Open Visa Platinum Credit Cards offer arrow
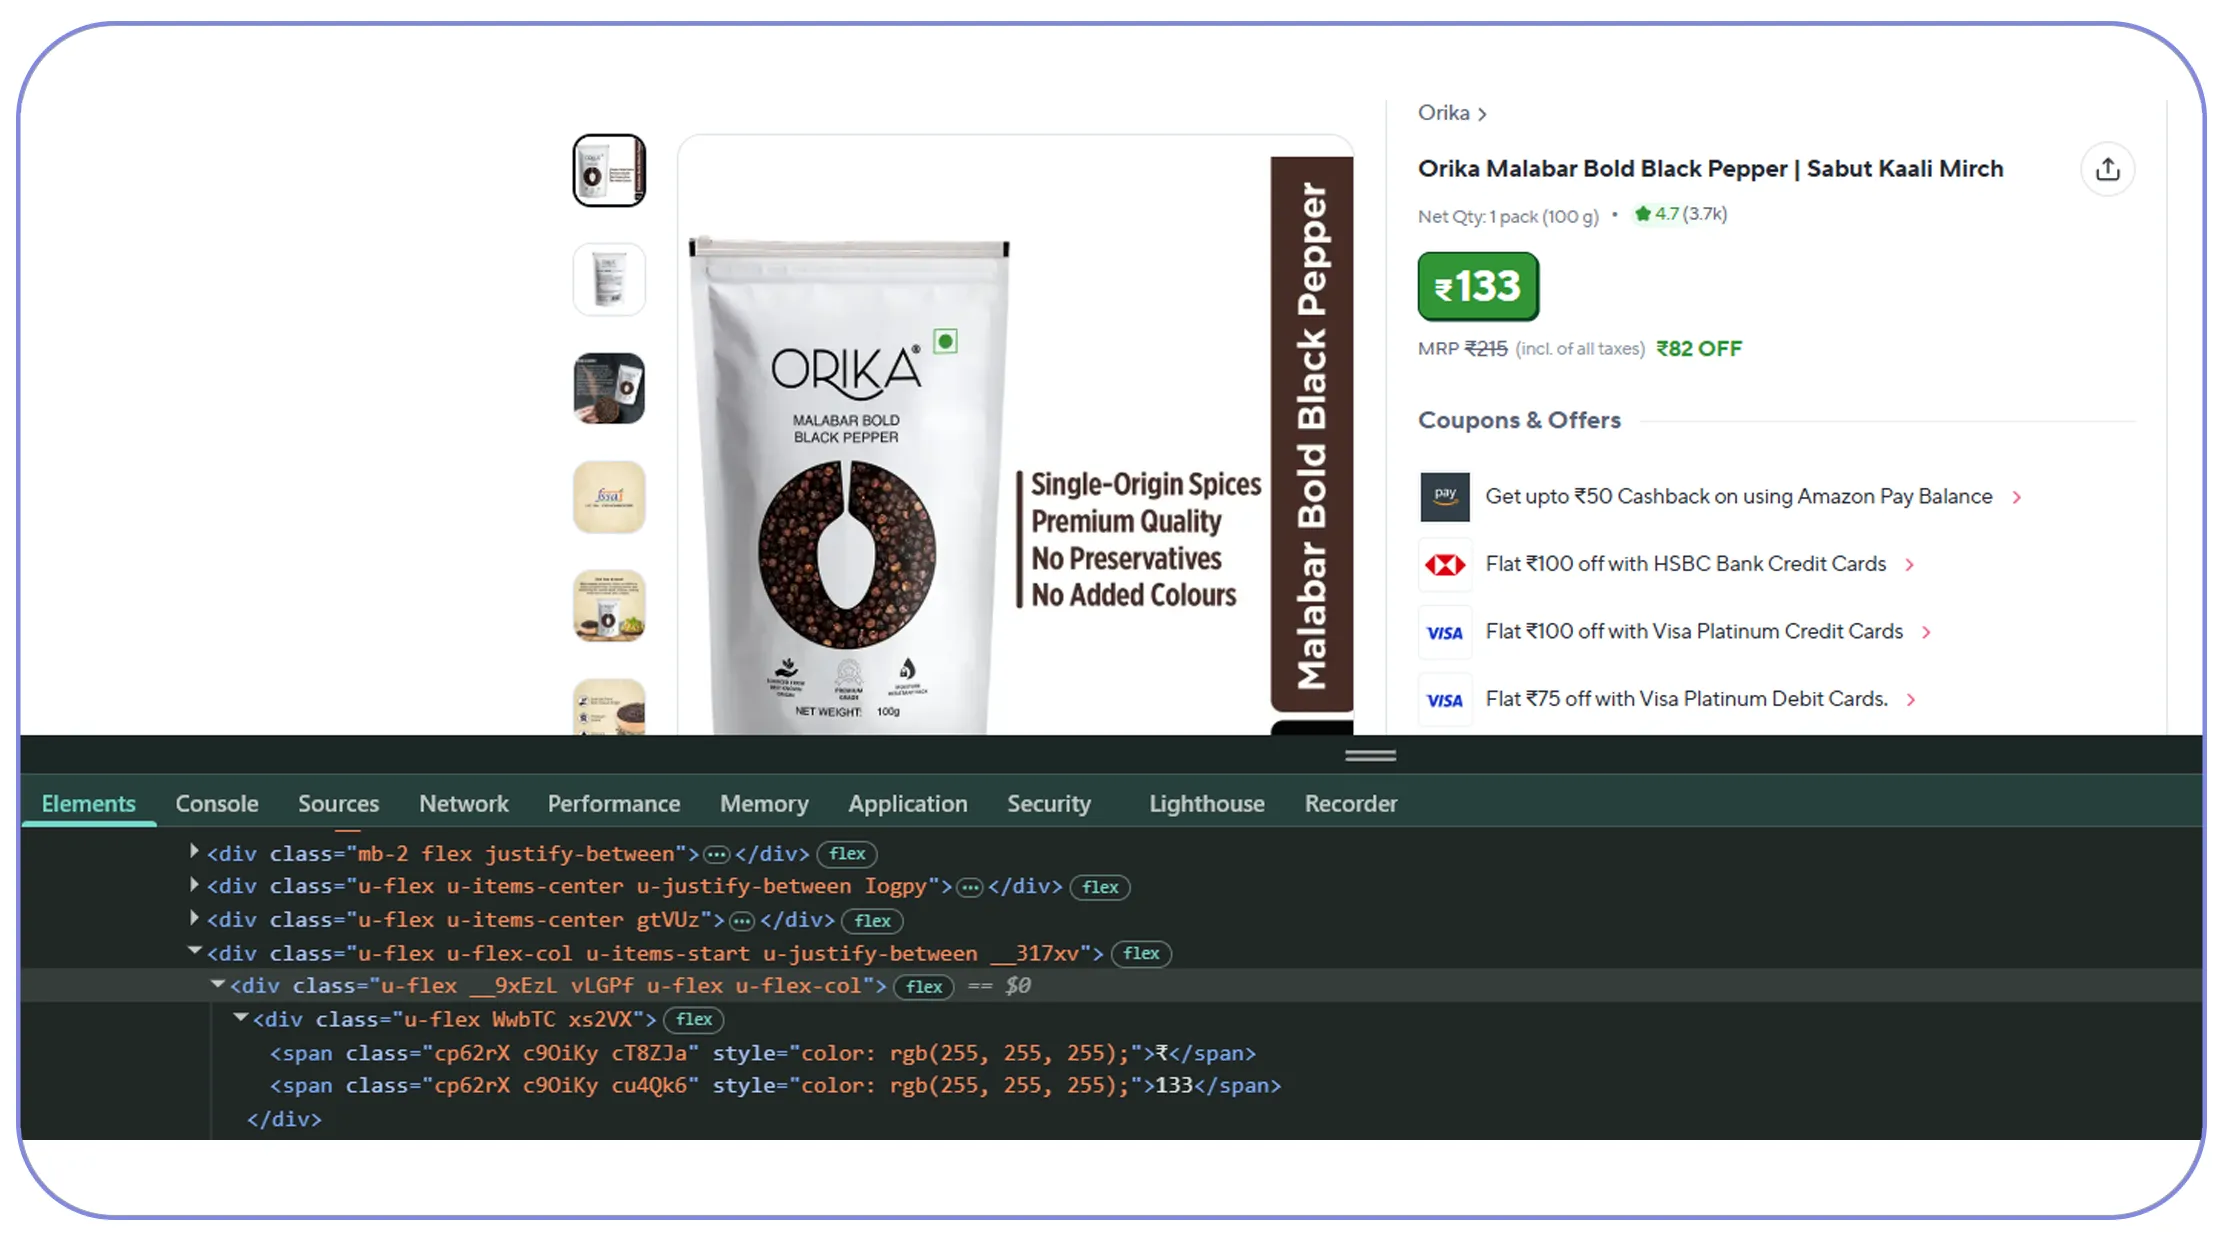2223x1240 pixels. pyautogui.click(x=1926, y=632)
